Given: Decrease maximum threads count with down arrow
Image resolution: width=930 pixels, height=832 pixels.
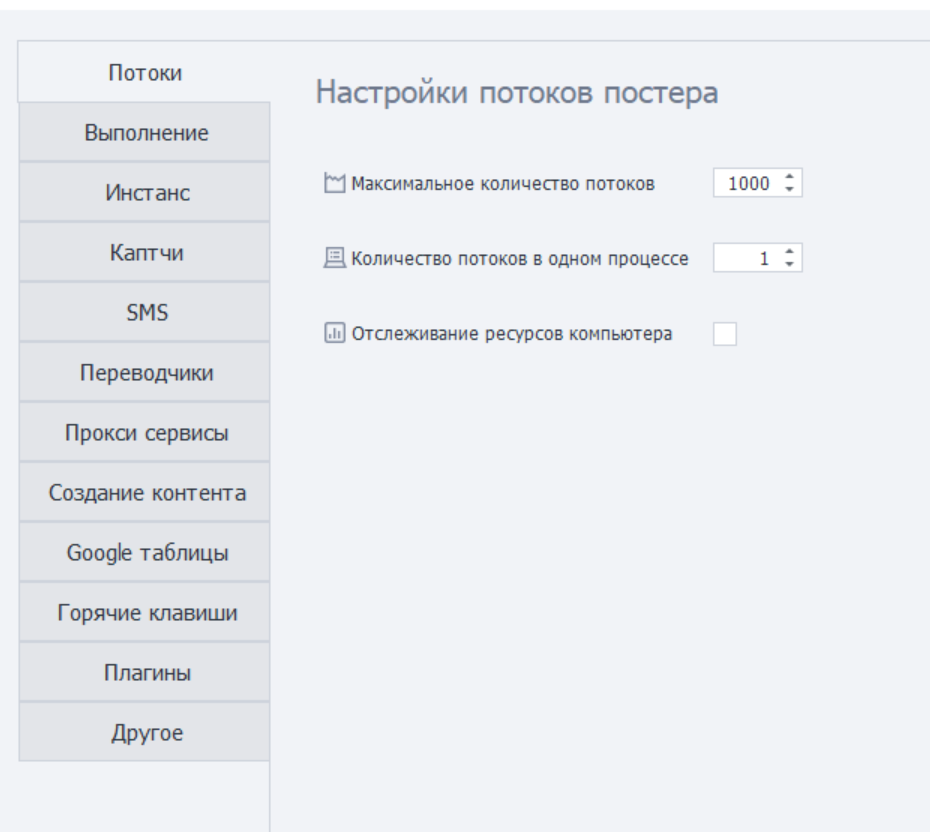Looking at the screenshot, I should tap(789, 189).
